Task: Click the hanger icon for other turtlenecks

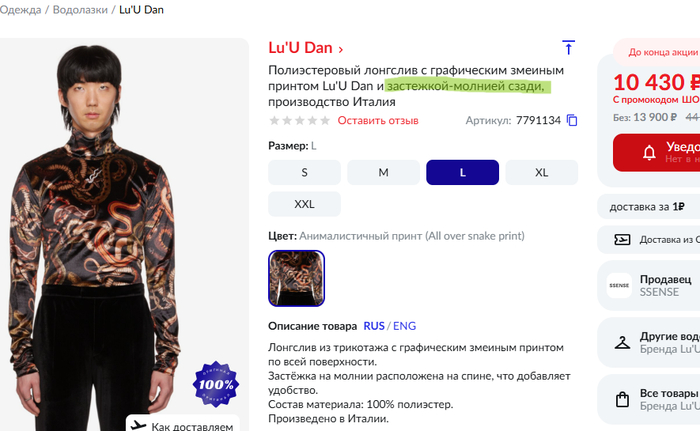Action: tap(622, 343)
